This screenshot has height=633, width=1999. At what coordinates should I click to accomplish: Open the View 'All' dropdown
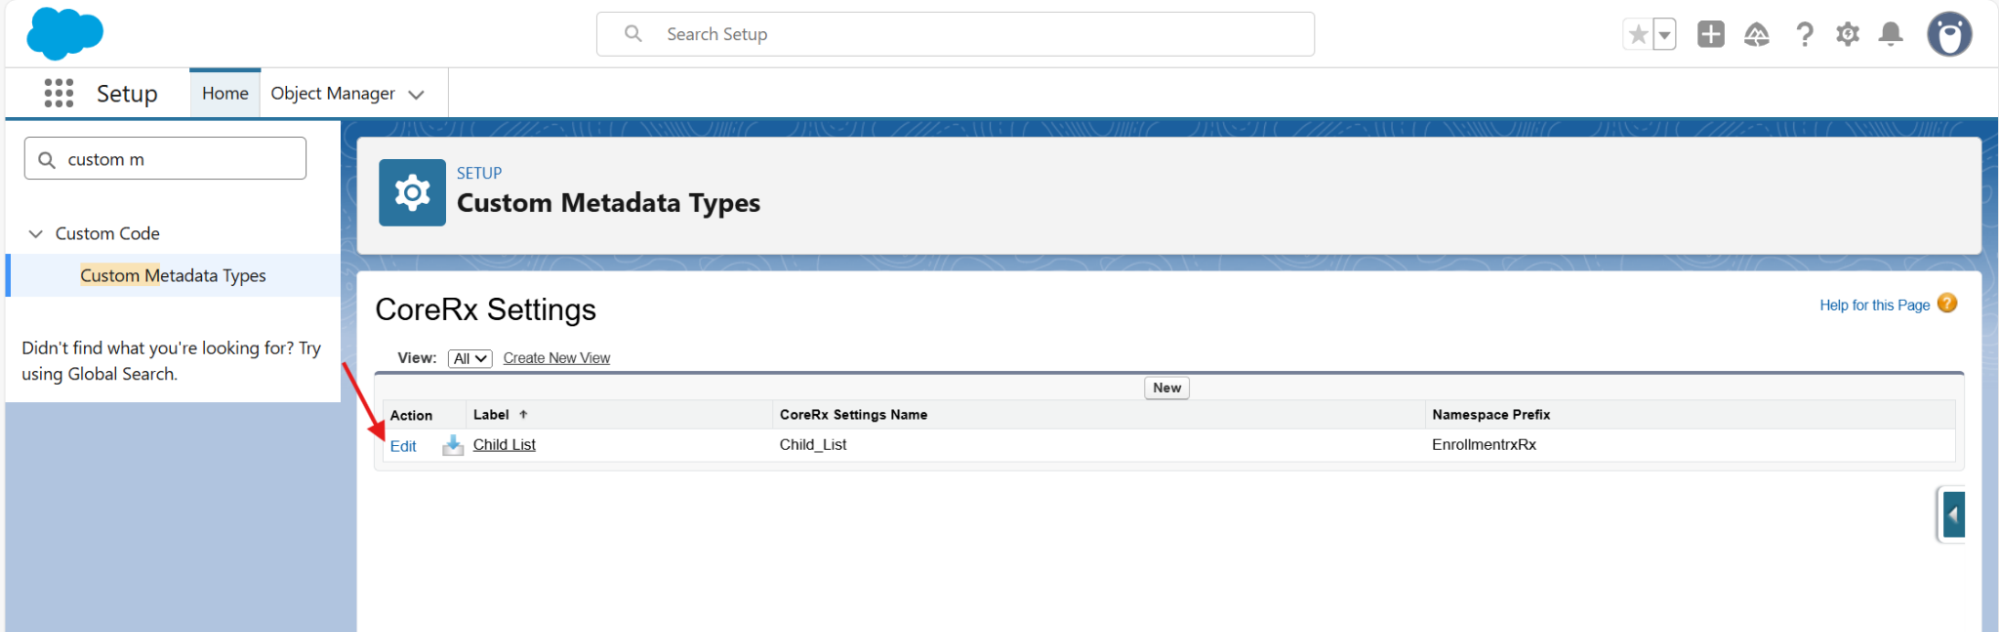pyautogui.click(x=470, y=358)
